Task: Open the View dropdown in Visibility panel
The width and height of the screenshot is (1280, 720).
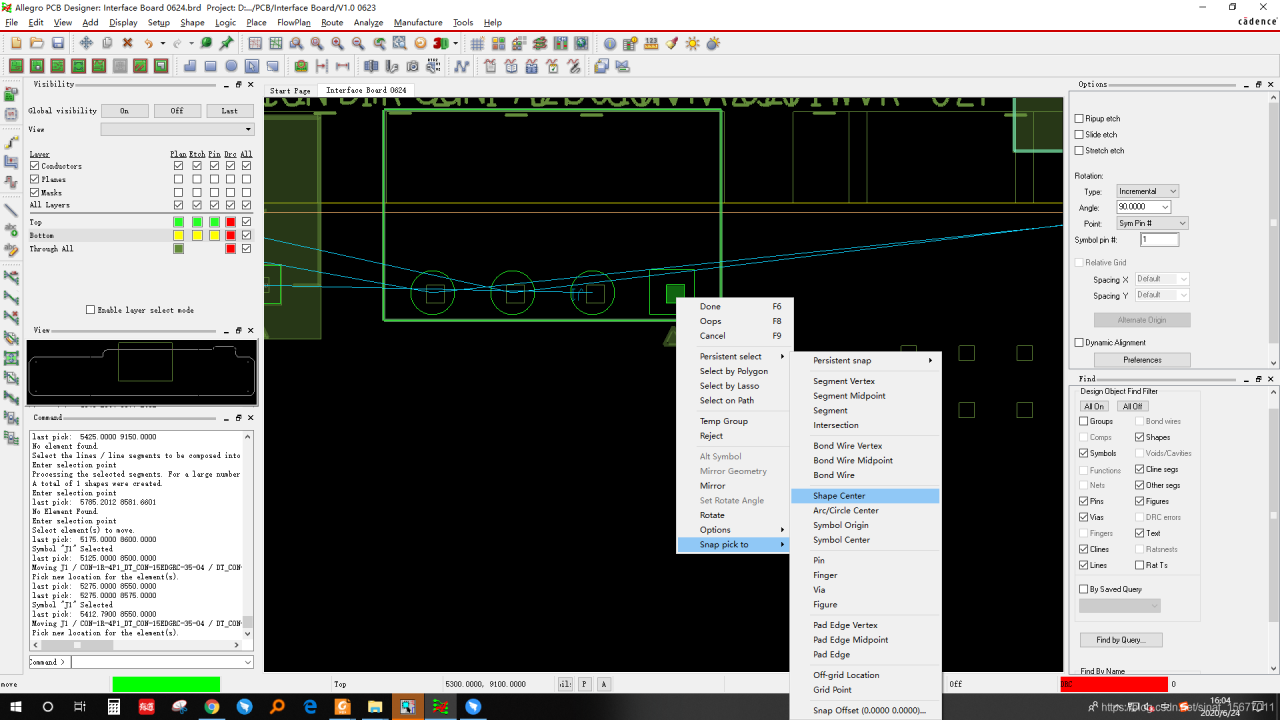Action: pyautogui.click(x=177, y=129)
